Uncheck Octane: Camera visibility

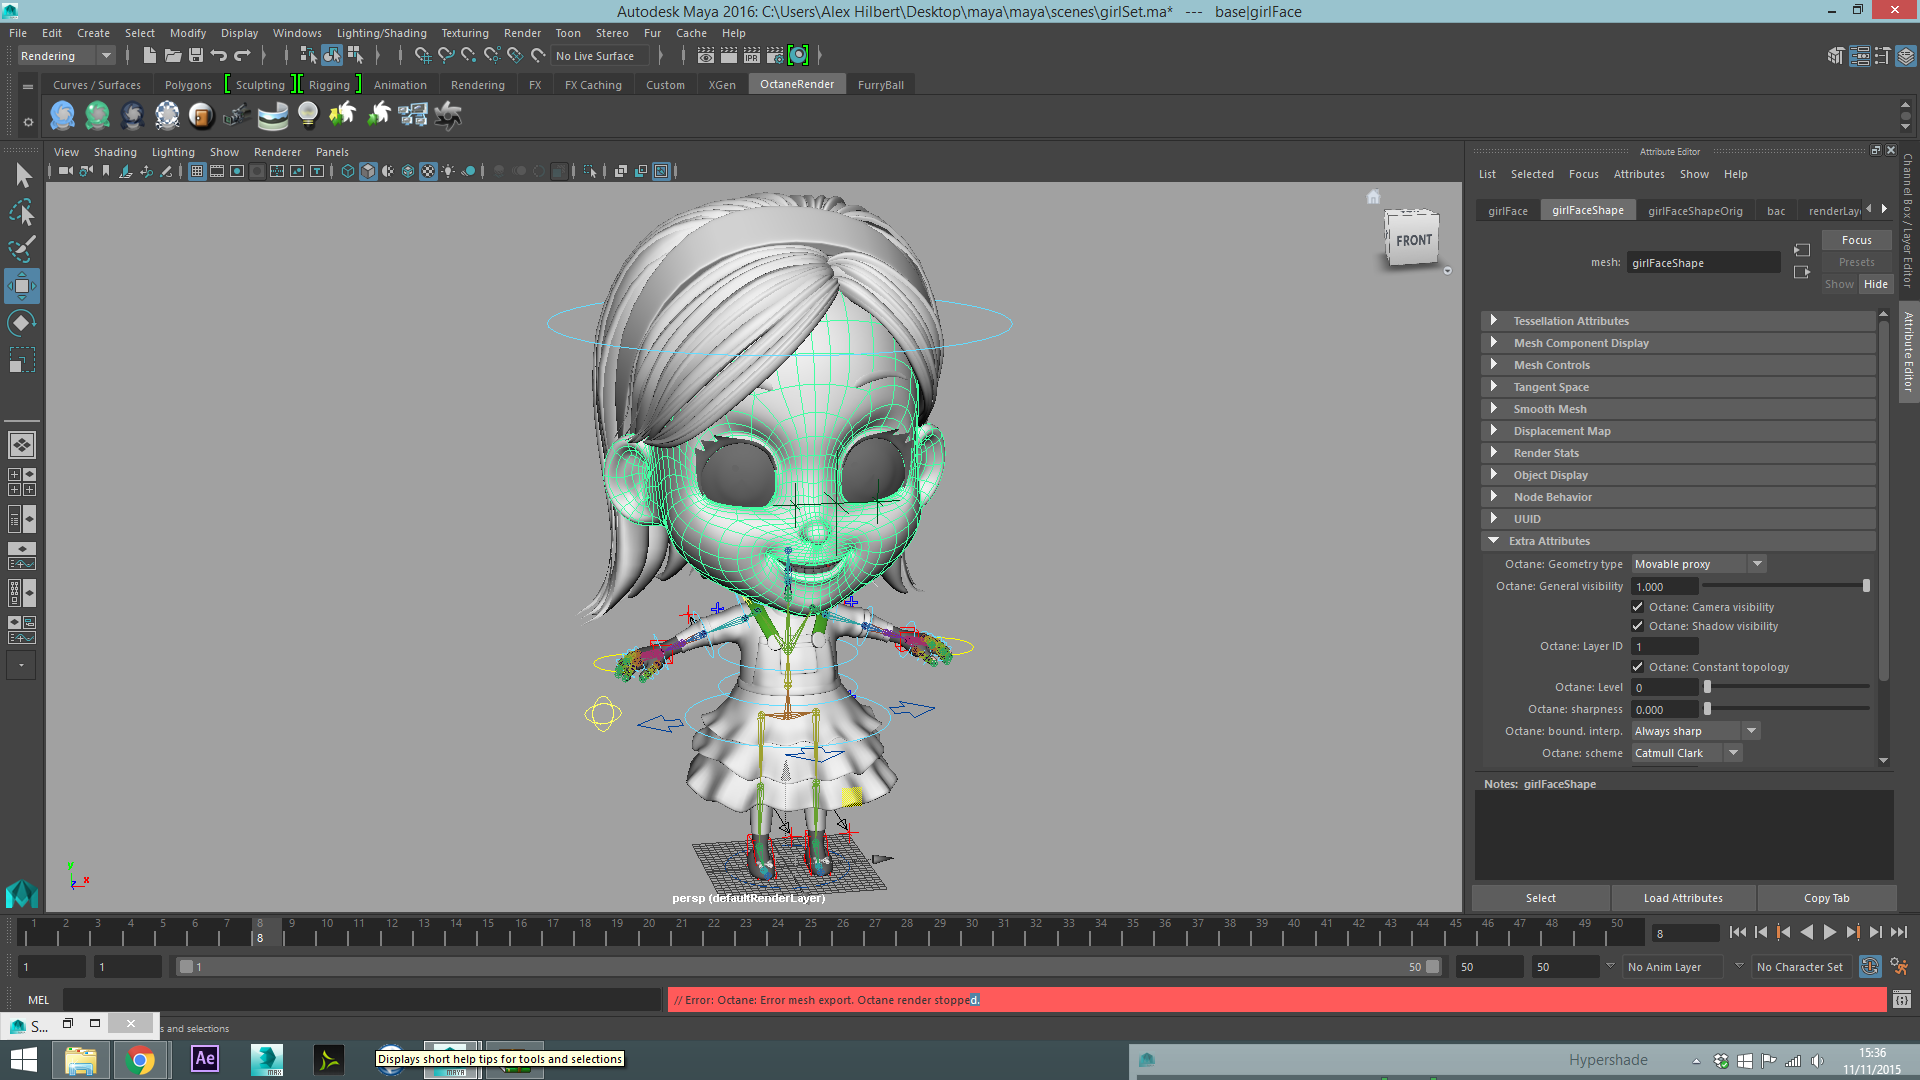(1638, 607)
